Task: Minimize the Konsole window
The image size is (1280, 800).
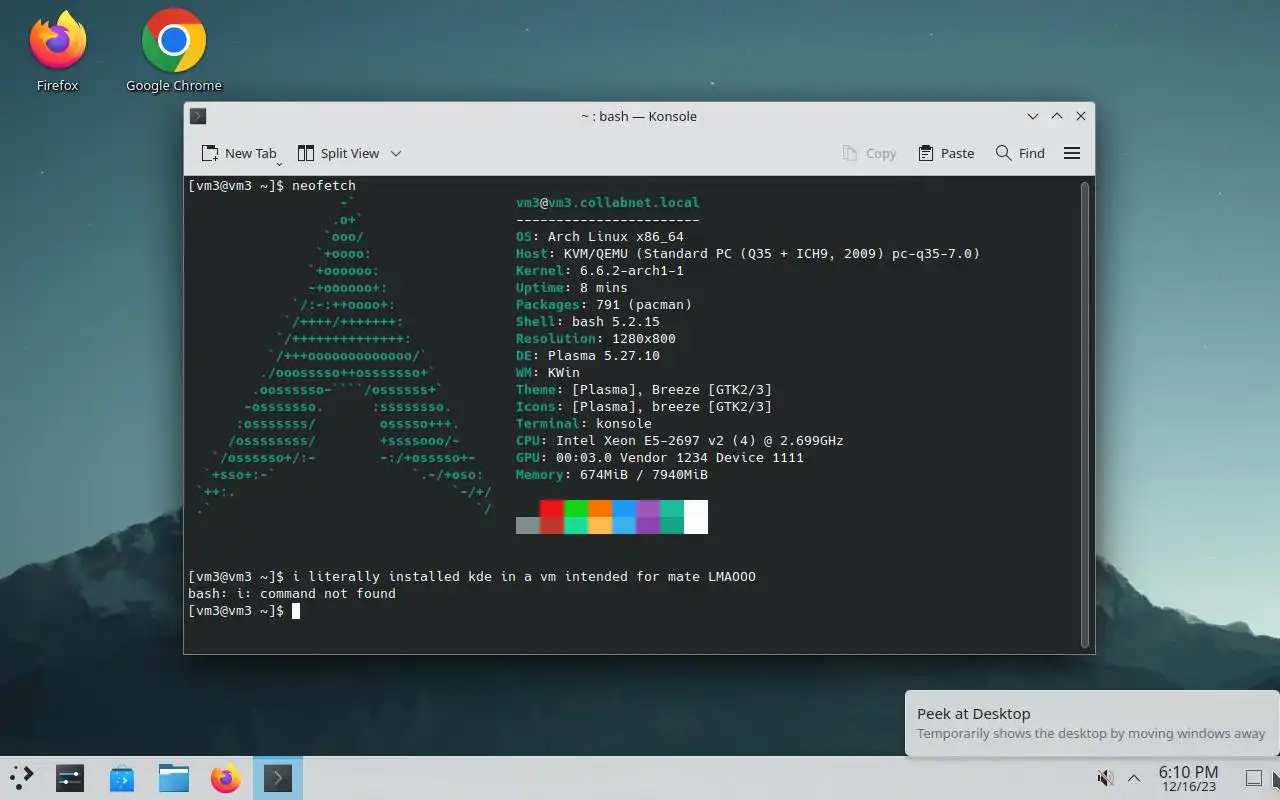Action: click(1033, 116)
